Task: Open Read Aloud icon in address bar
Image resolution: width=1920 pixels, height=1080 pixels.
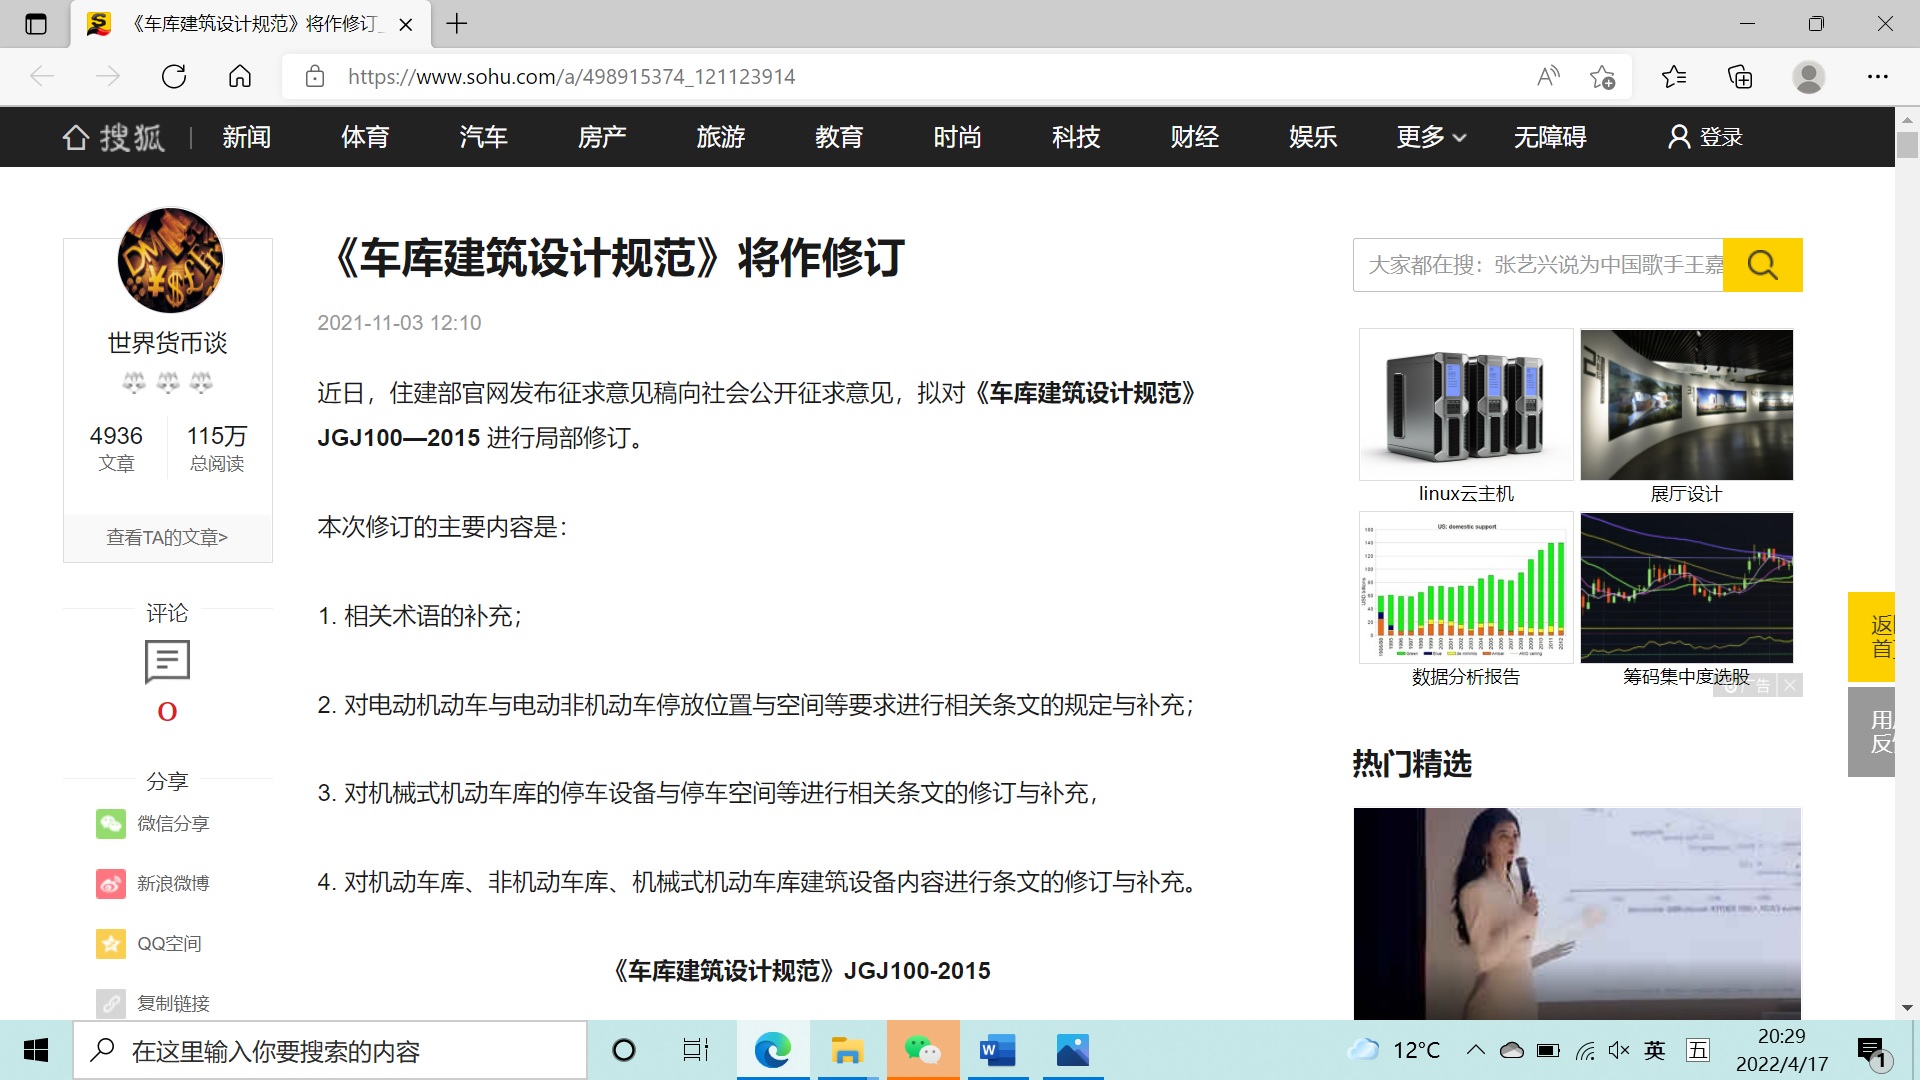Action: (x=1548, y=77)
